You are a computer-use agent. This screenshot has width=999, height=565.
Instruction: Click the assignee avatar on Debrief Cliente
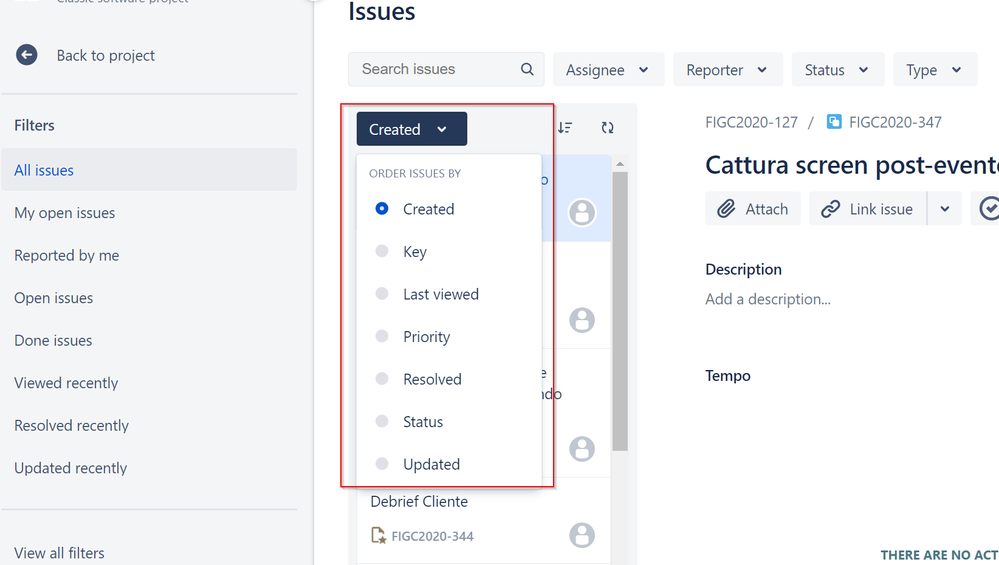(582, 535)
